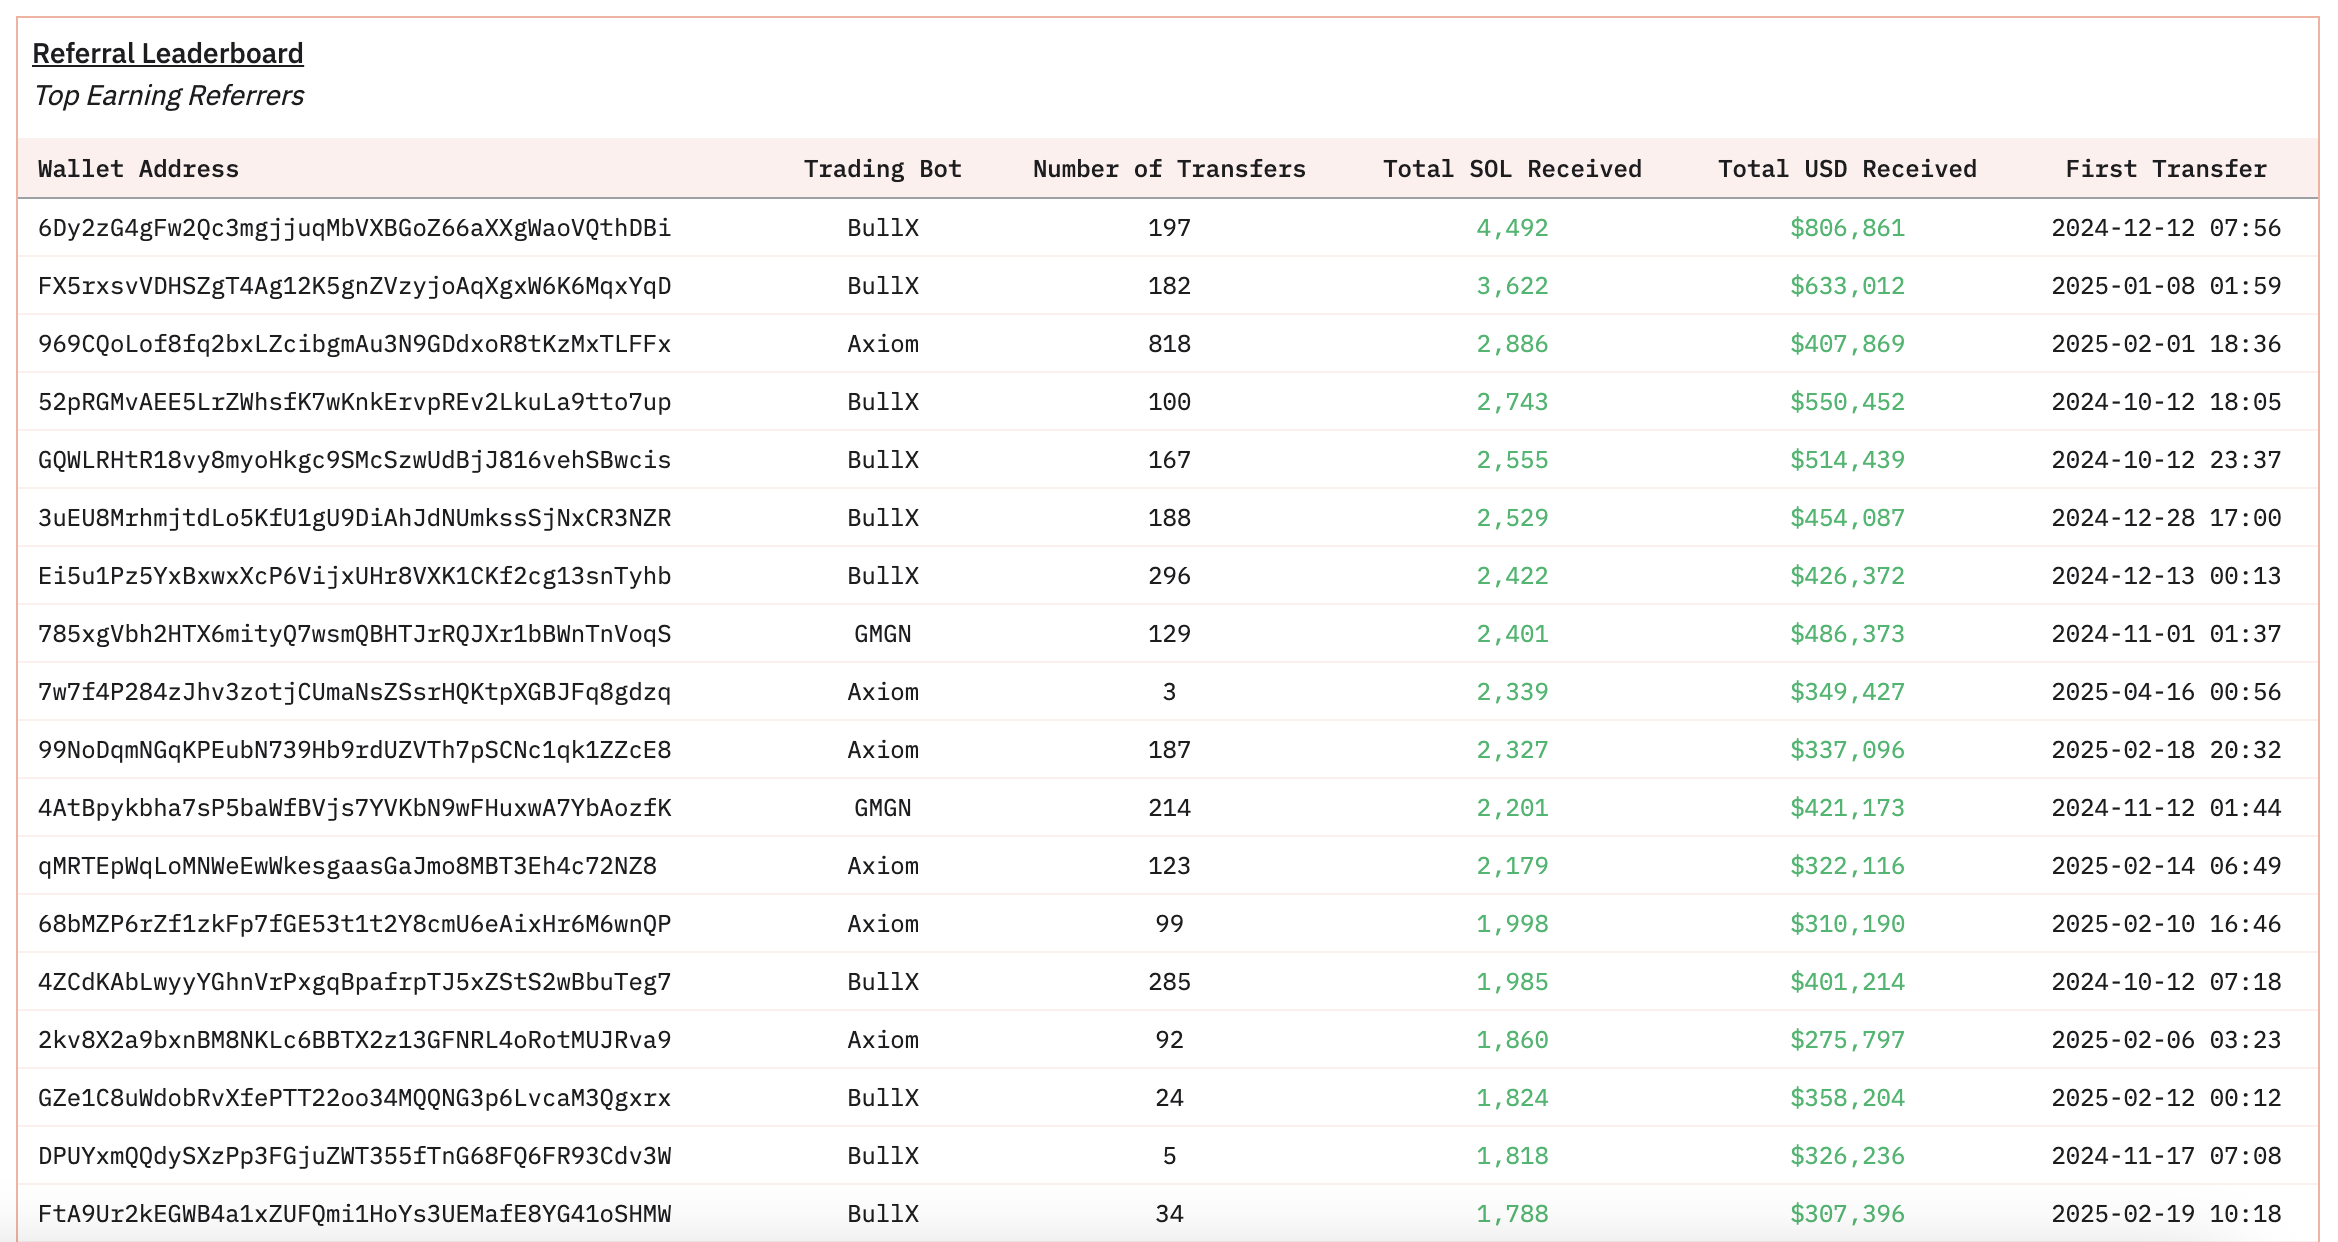
Task: Click the GMGN bot cell with 129 transfers
Action: tap(882, 634)
